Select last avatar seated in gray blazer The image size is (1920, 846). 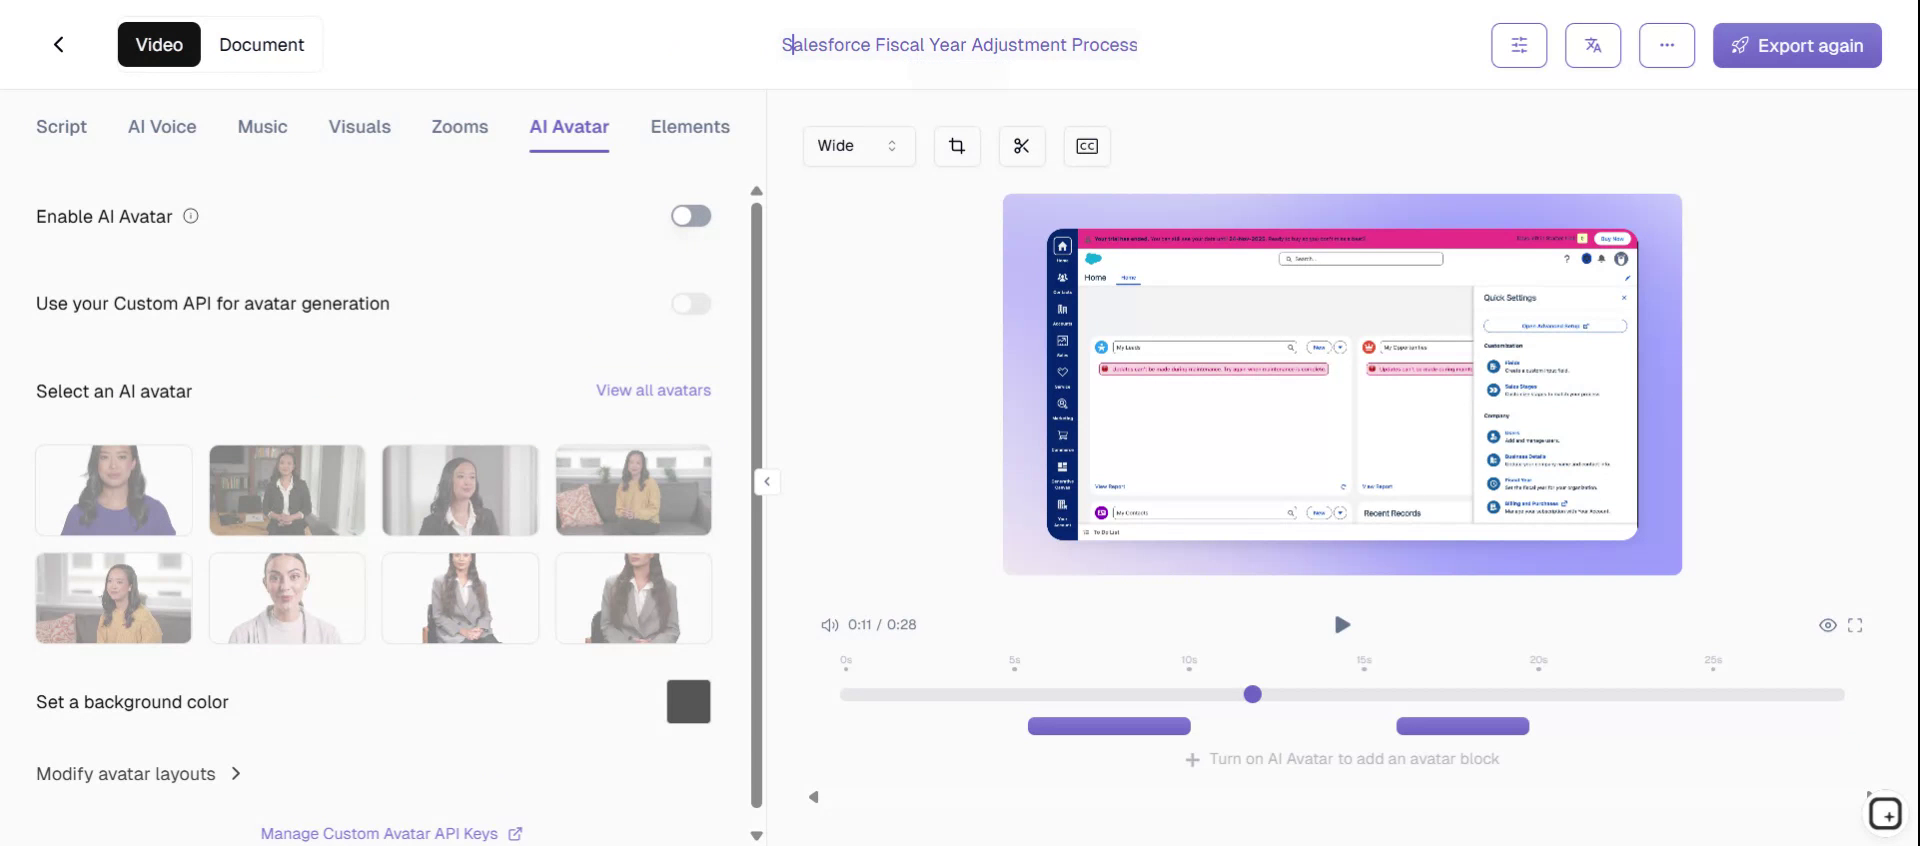tap(634, 598)
